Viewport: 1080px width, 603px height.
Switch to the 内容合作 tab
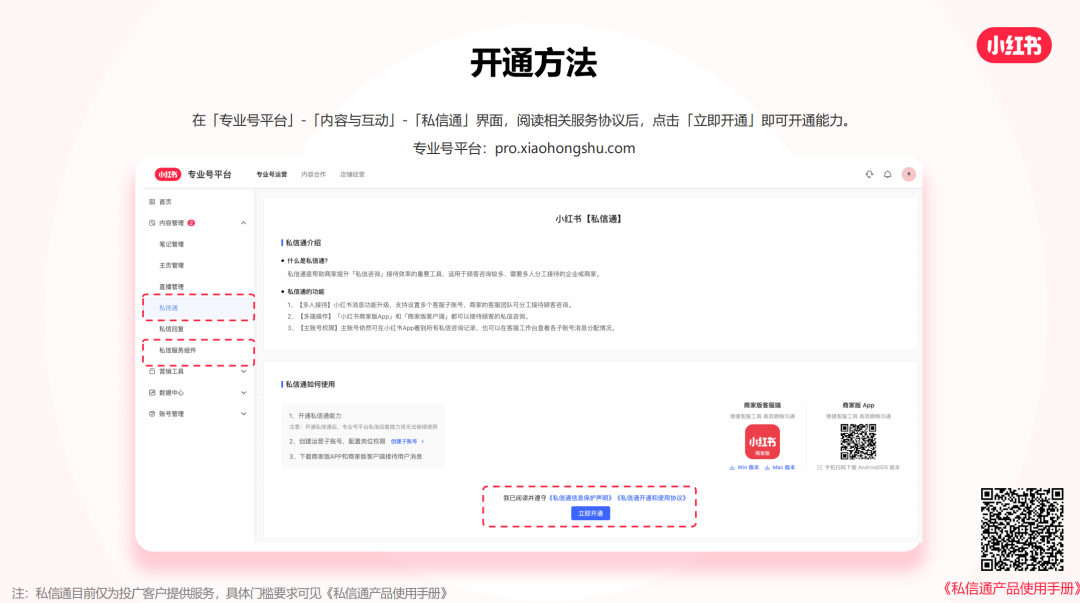314,174
